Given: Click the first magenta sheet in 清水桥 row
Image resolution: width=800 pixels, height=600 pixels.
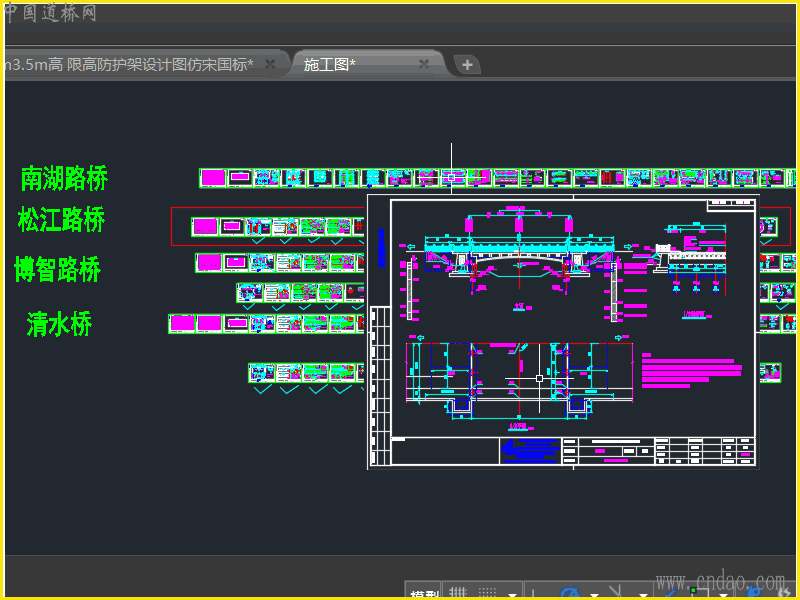Looking at the screenshot, I should click(x=181, y=324).
